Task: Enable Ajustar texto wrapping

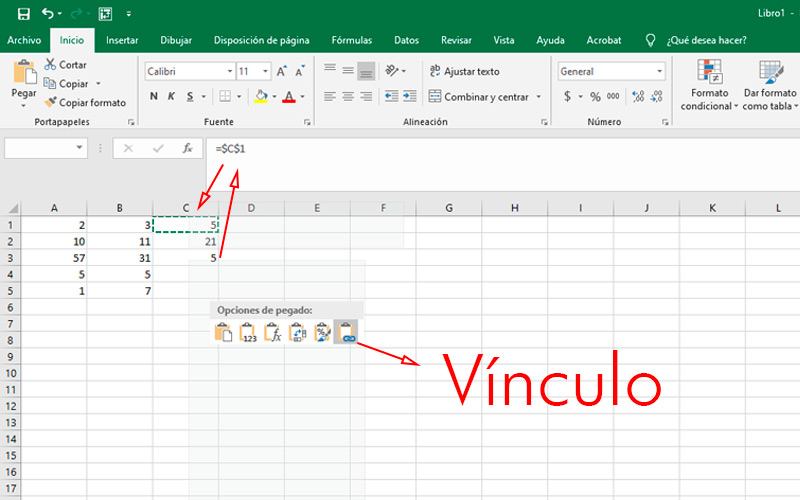Action: 465,71
